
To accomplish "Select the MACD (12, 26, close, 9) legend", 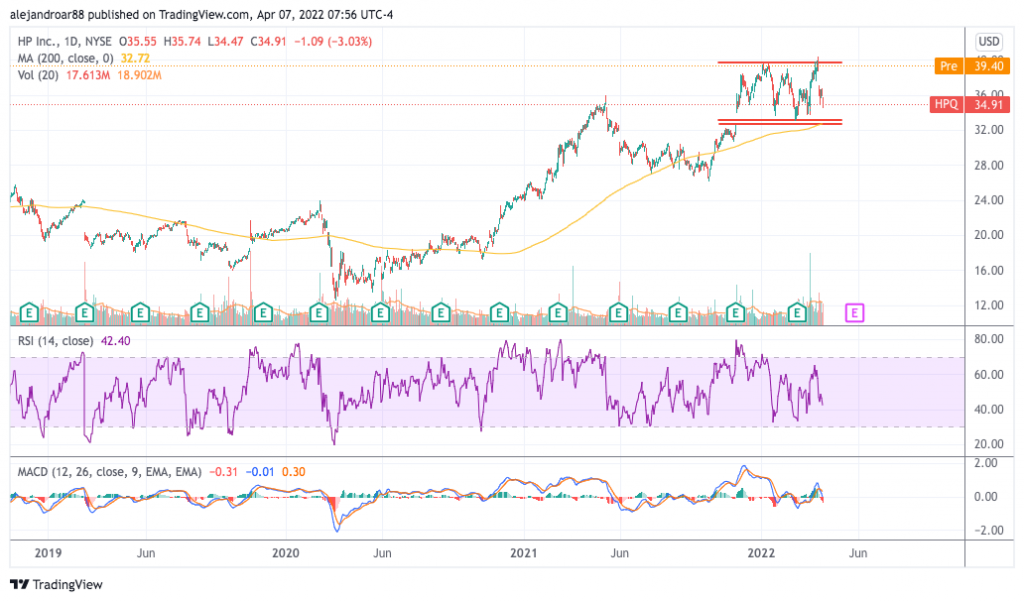I will [x=109, y=471].
